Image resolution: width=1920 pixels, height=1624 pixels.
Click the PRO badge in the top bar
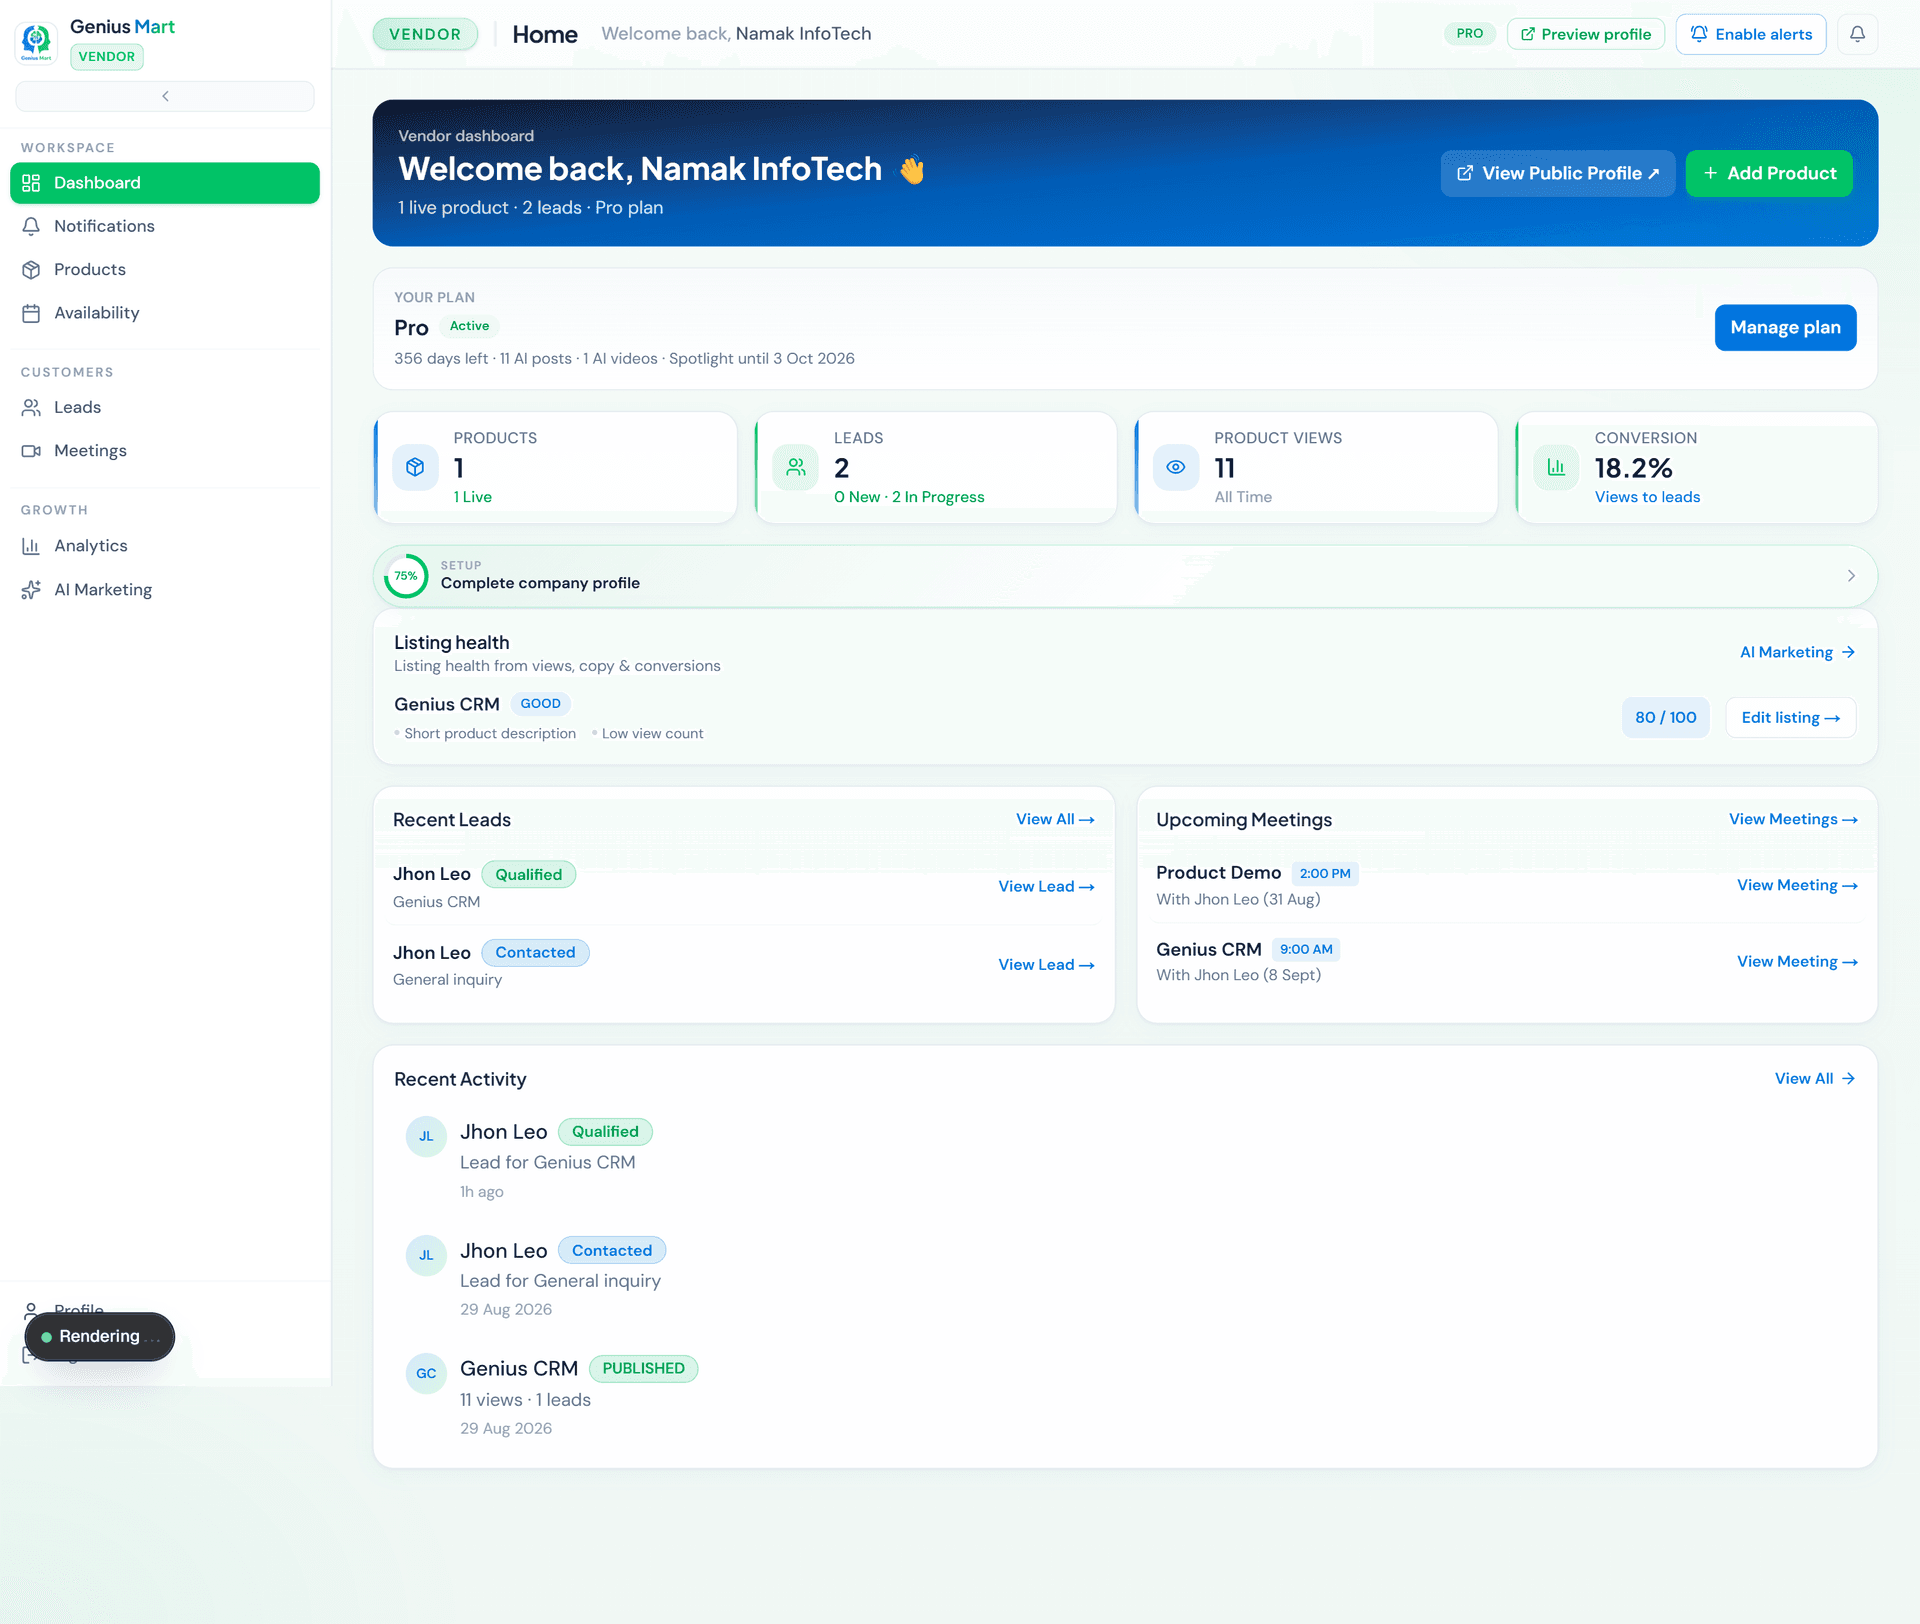[1469, 34]
